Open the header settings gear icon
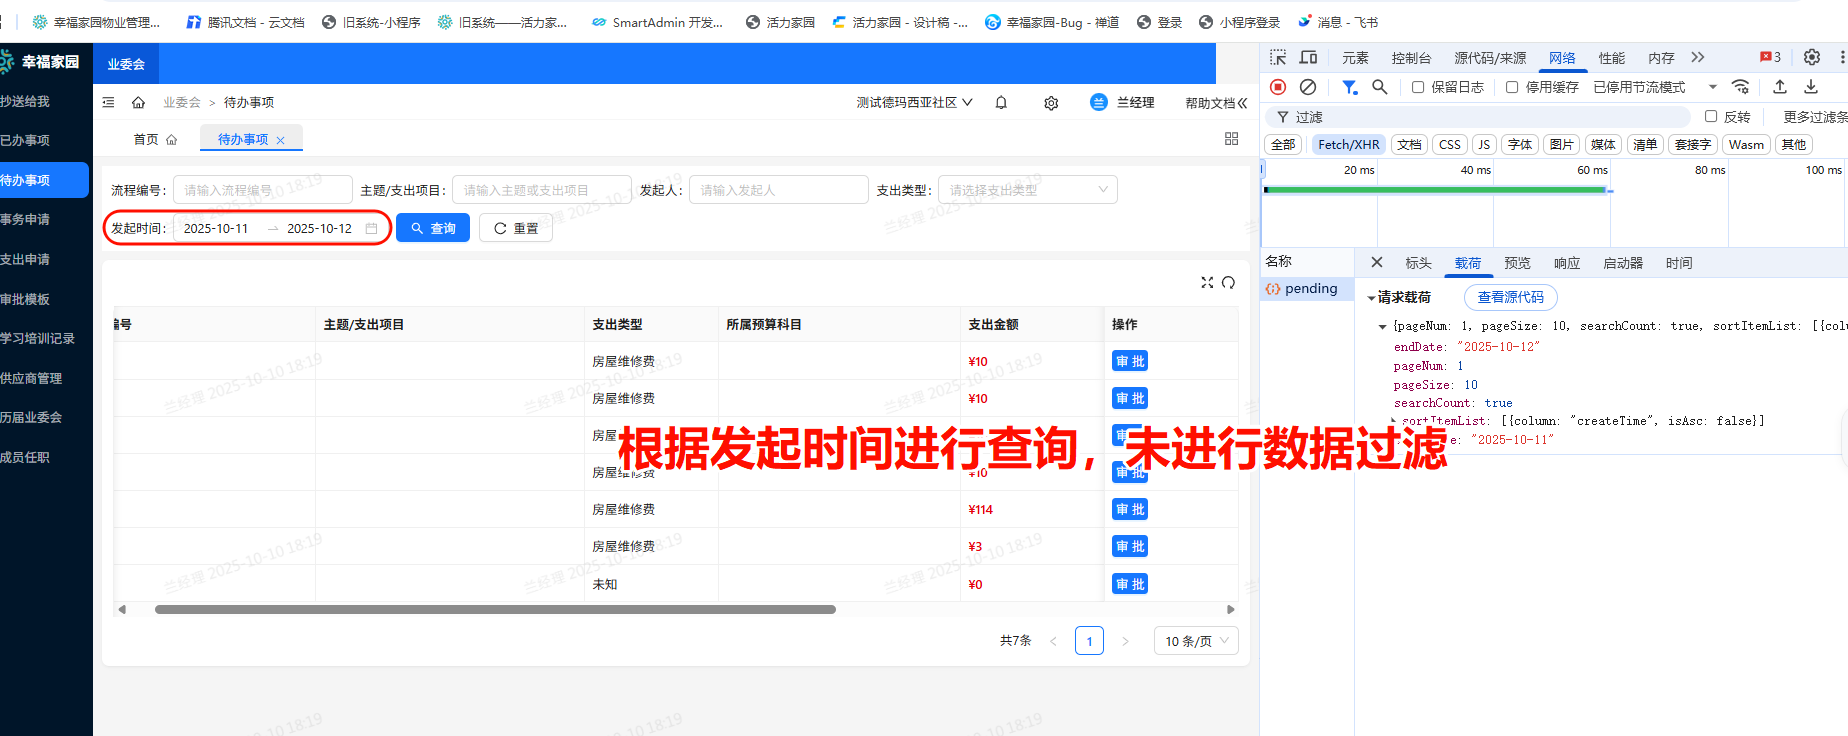Screen dimensions: 1848x736 (1051, 103)
